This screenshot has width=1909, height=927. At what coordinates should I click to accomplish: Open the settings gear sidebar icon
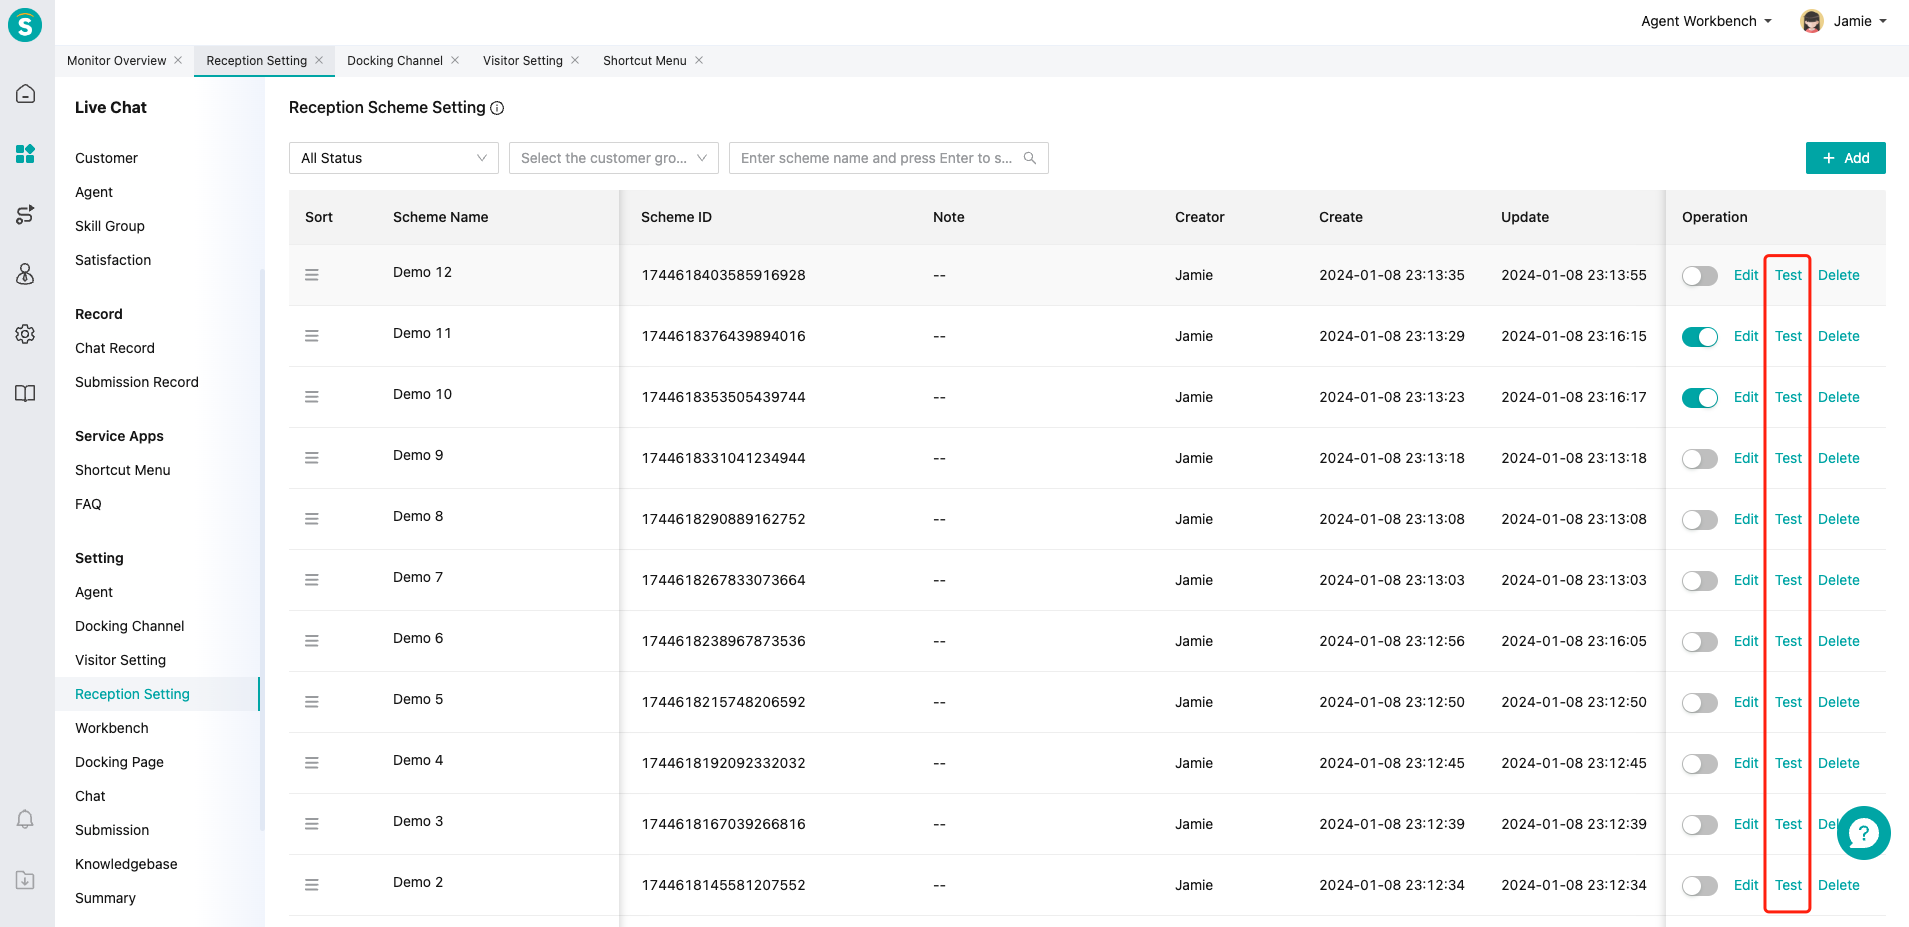click(25, 334)
